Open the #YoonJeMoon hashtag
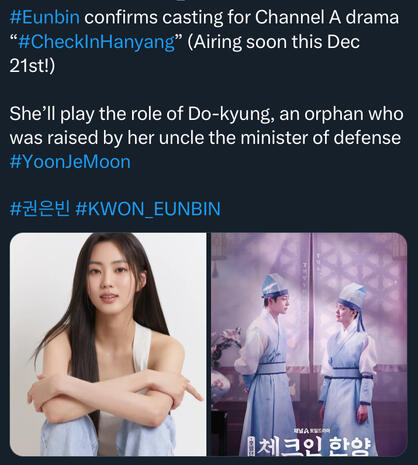The width and height of the screenshot is (418, 465). (70, 162)
